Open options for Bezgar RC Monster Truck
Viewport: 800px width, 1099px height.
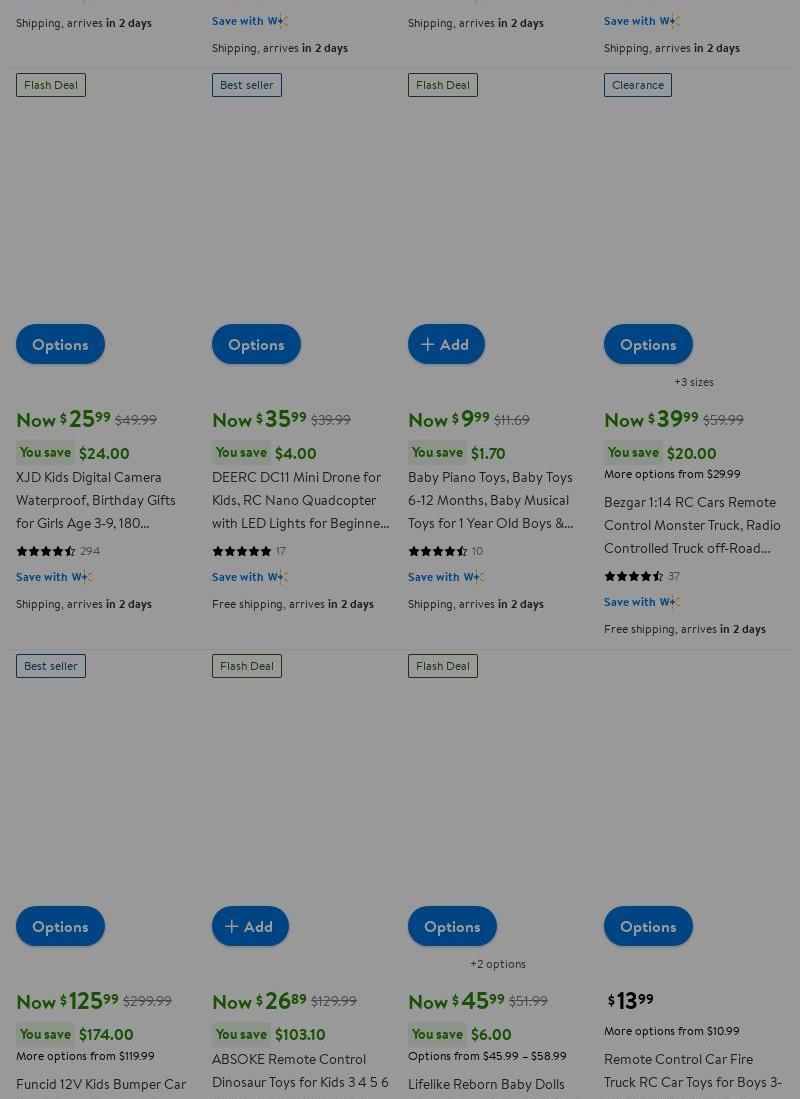(x=648, y=344)
